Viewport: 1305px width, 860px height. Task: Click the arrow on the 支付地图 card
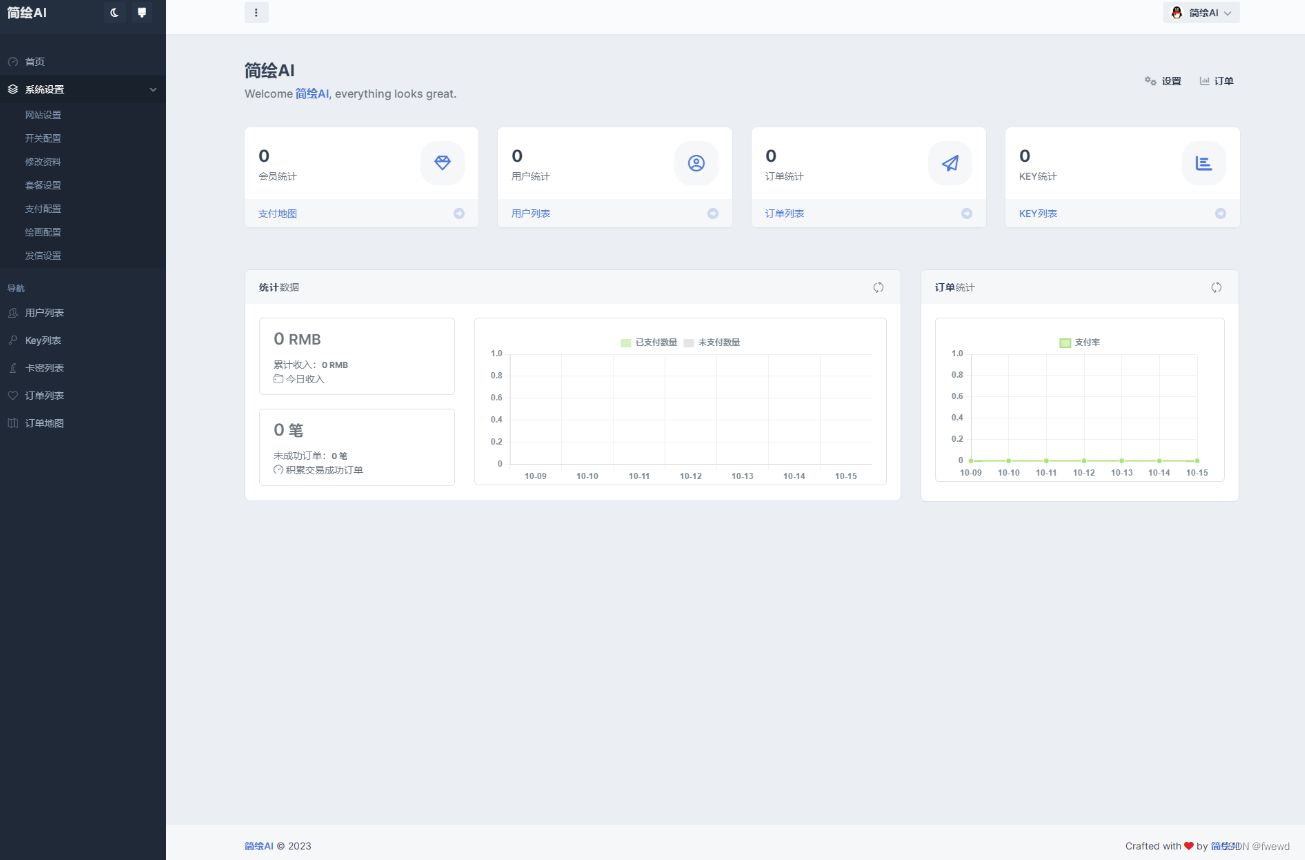pyautogui.click(x=459, y=213)
